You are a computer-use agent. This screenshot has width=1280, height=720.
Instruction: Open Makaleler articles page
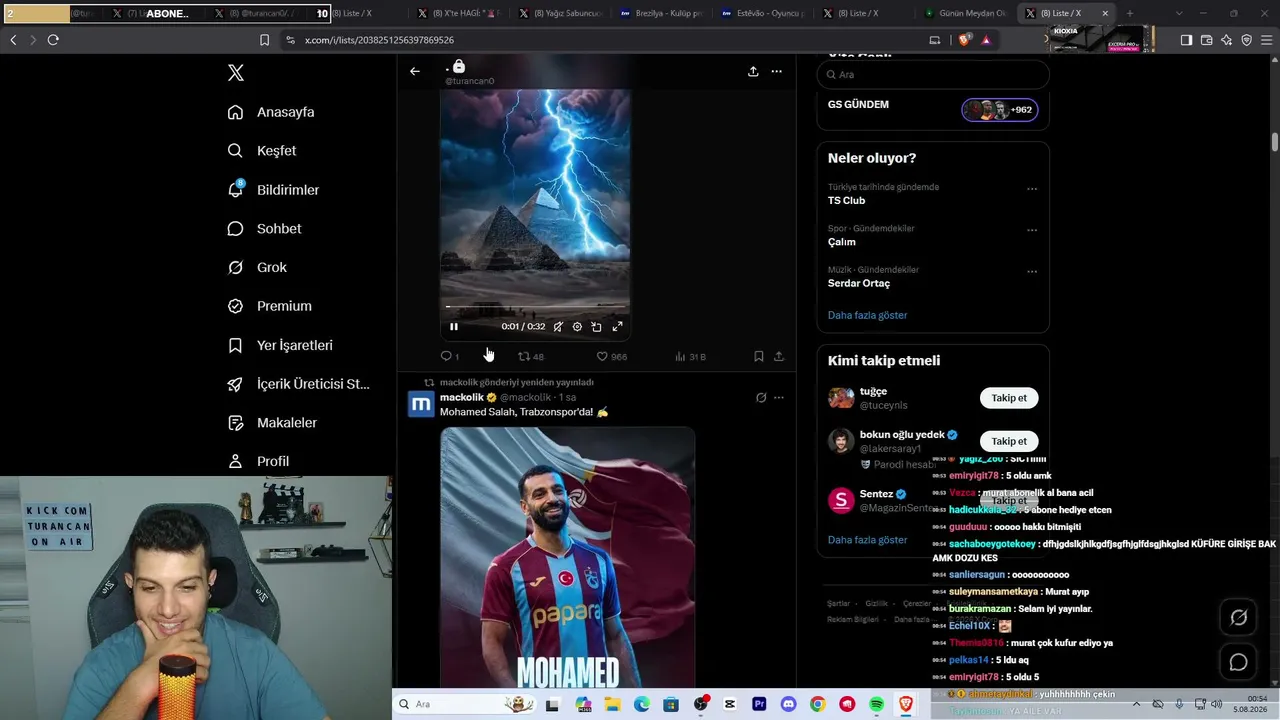click(272, 423)
